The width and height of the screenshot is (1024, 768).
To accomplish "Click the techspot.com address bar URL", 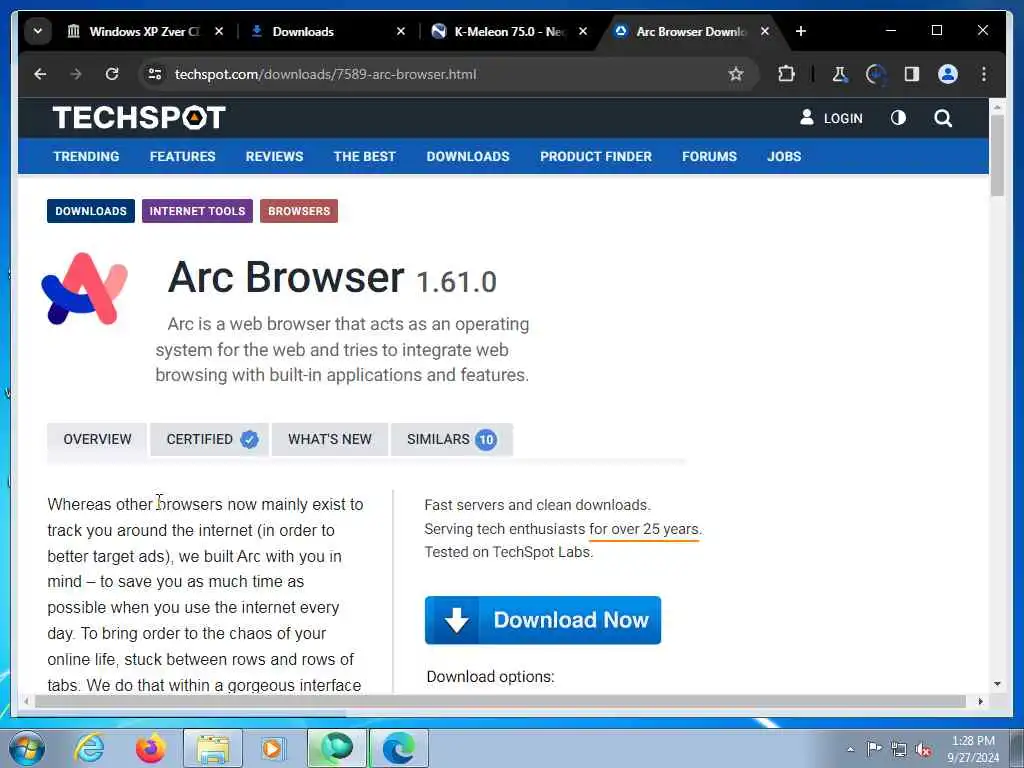I will (x=325, y=74).
